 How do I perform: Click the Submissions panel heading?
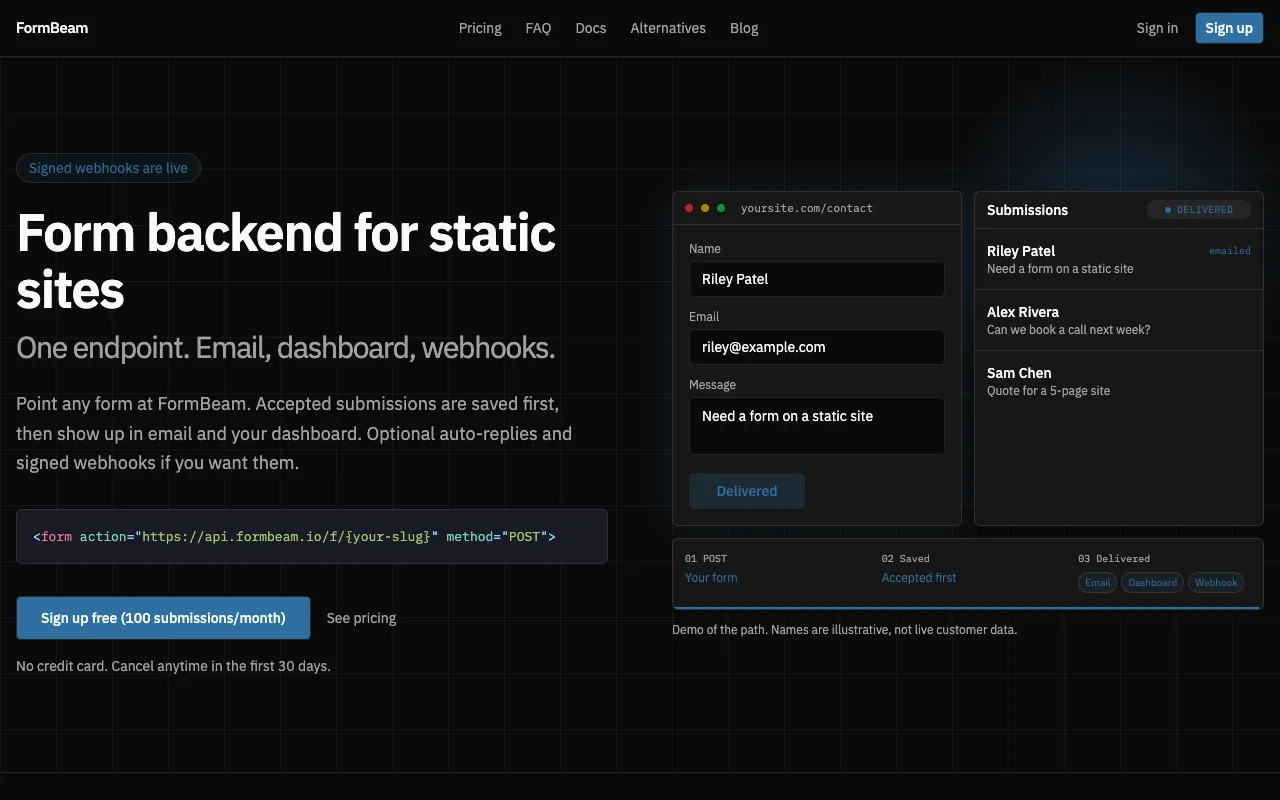click(x=1027, y=210)
